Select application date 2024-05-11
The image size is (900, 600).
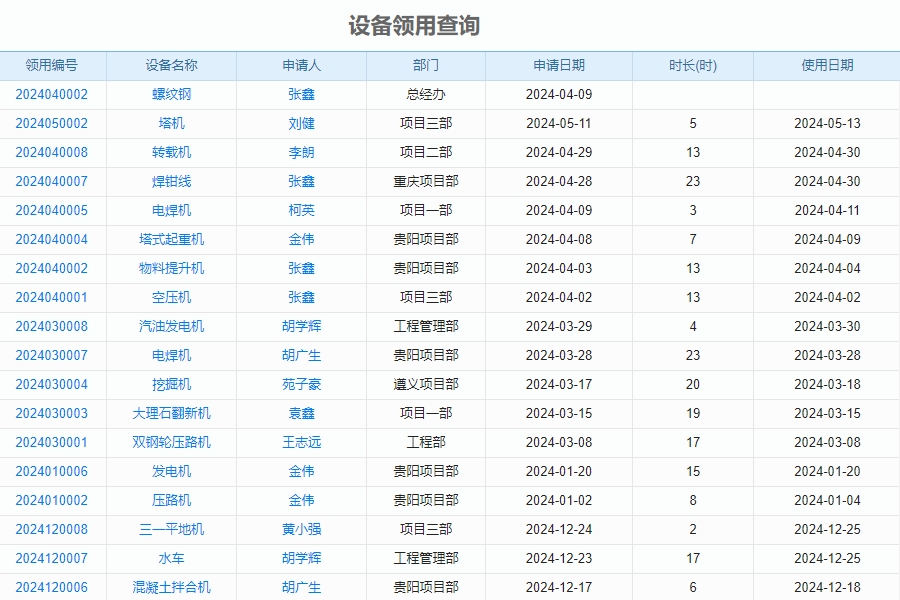tap(559, 123)
